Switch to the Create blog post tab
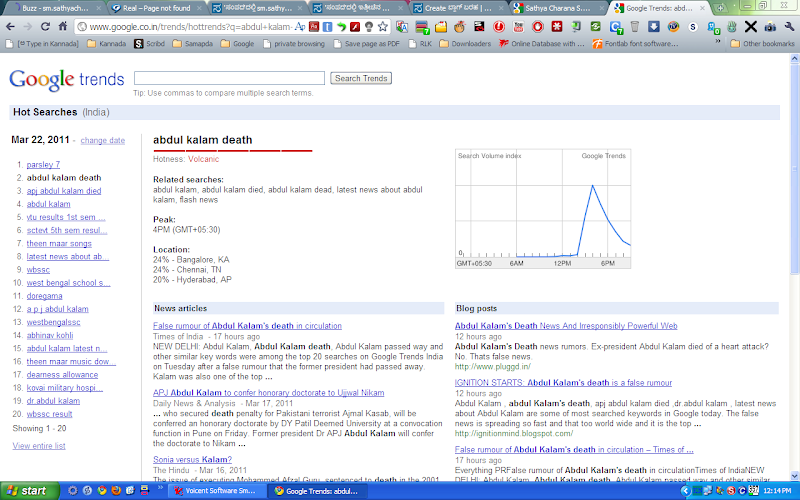This screenshot has width=800, height=500. pos(458,8)
